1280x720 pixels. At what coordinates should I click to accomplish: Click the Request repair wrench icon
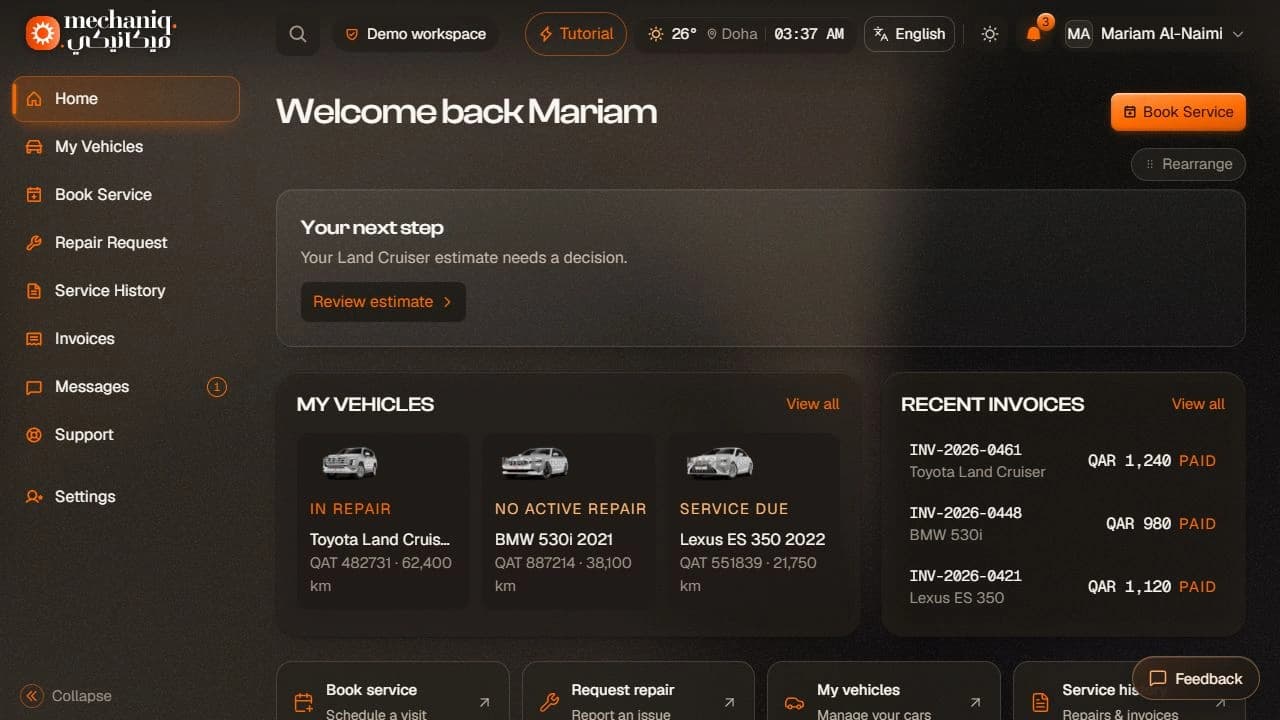[x=549, y=703]
